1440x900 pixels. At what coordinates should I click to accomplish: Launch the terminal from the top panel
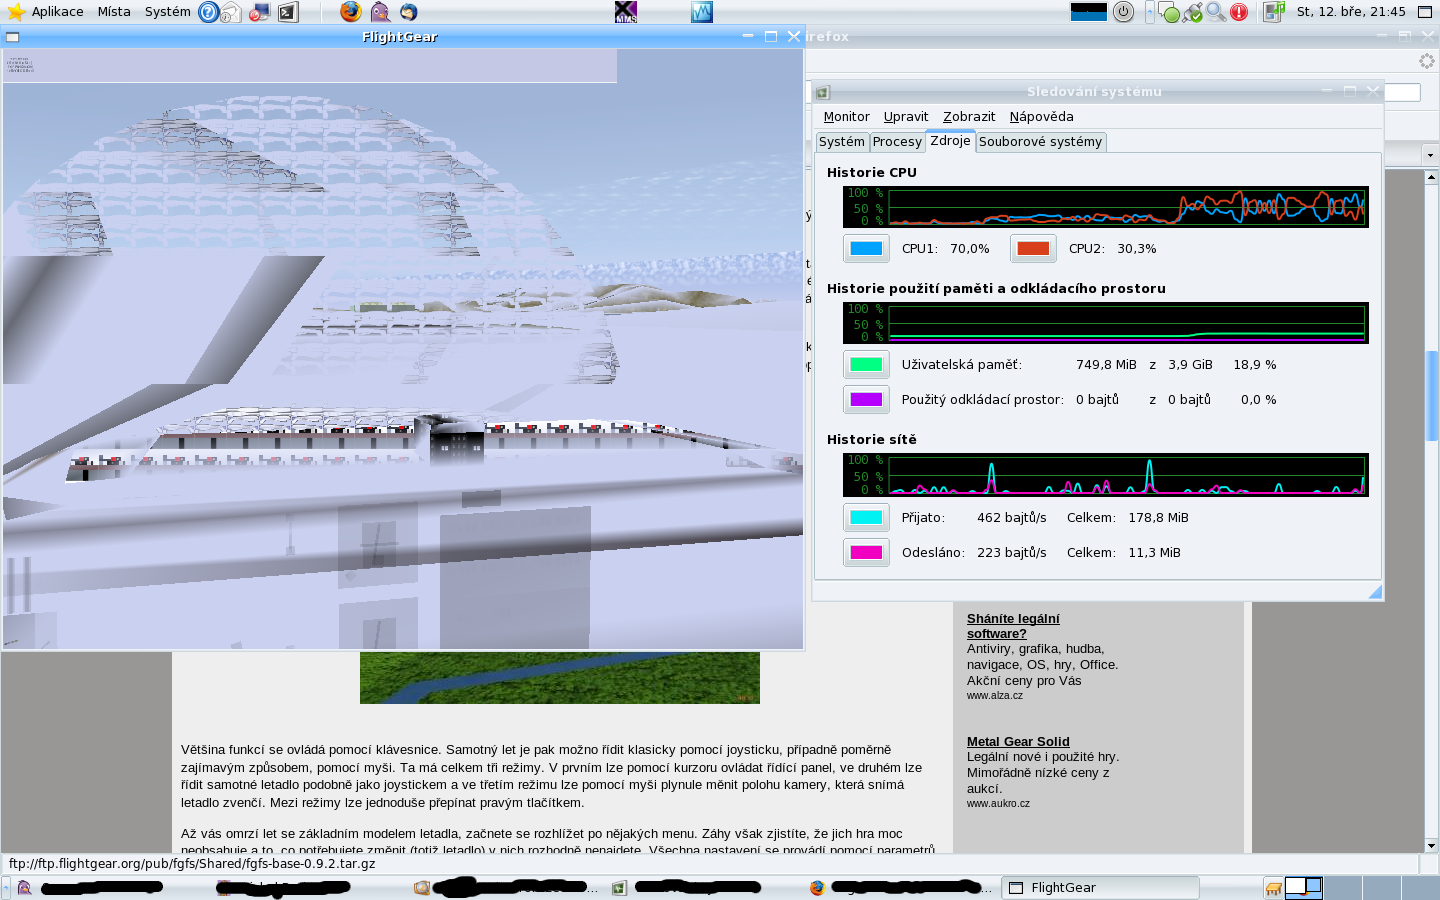point(288,12)
